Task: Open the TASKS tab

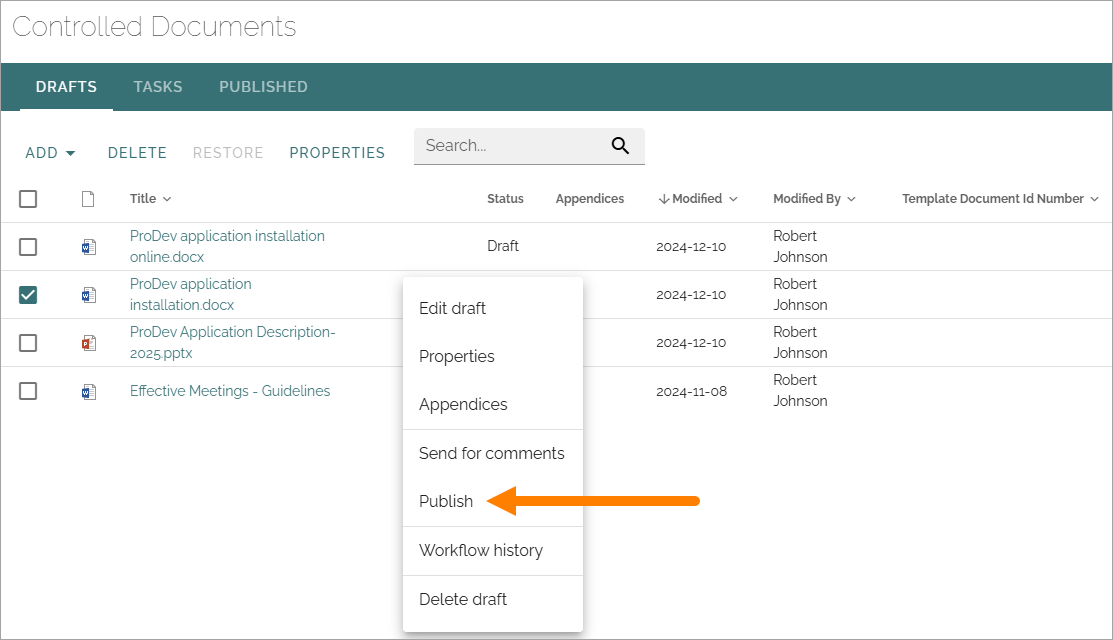Action: tap(158, 87)
